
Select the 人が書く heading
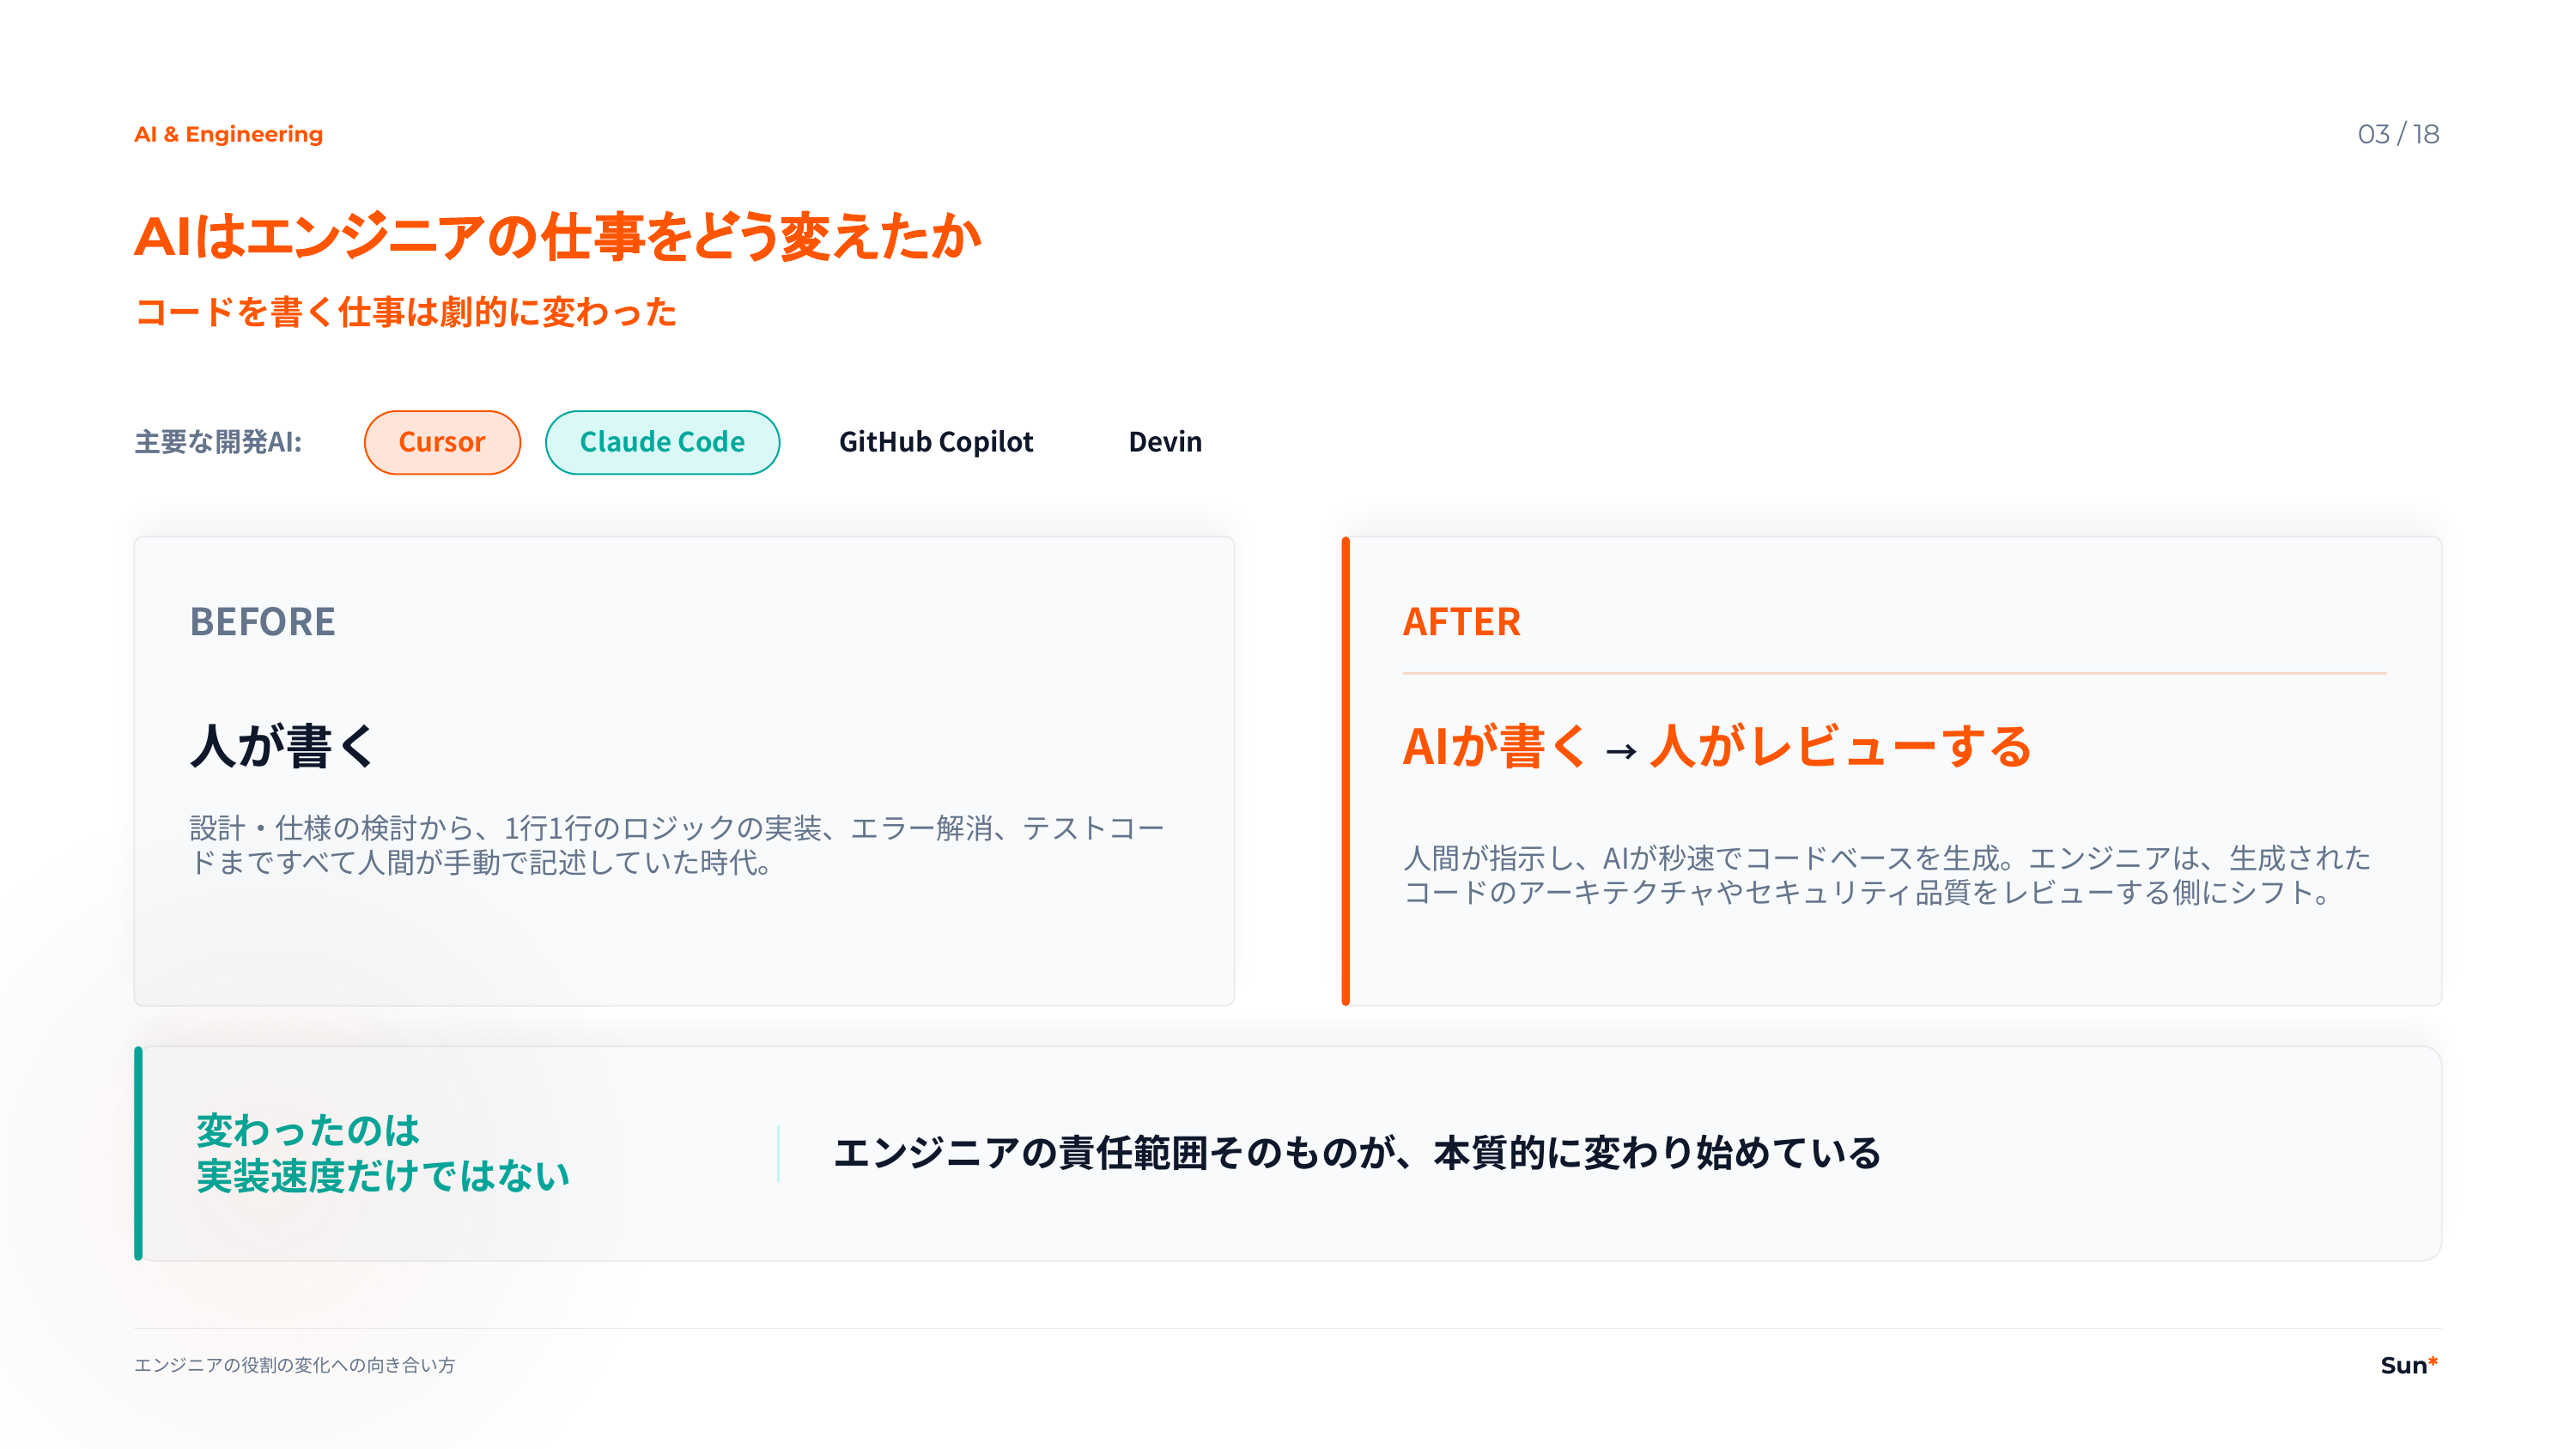pyautogui.click(x=283, y=746)
